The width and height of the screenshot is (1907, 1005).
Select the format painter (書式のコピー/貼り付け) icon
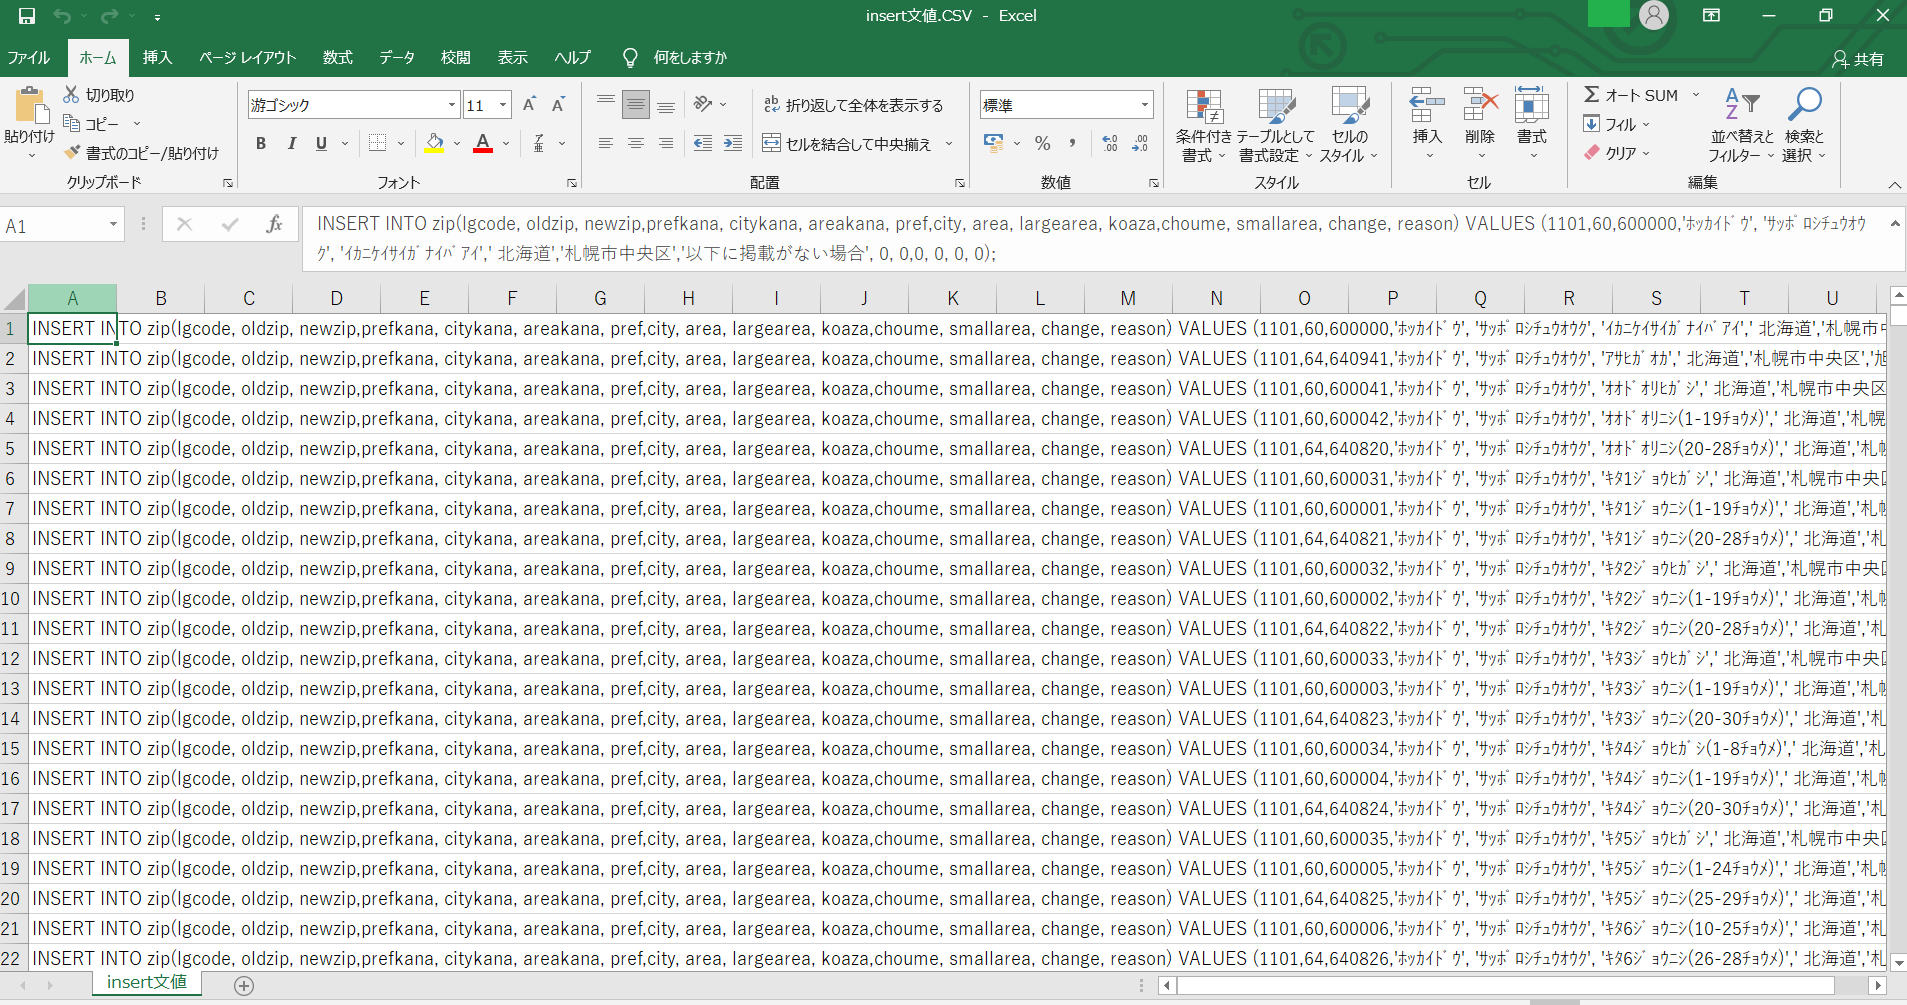tap(70, 152)
